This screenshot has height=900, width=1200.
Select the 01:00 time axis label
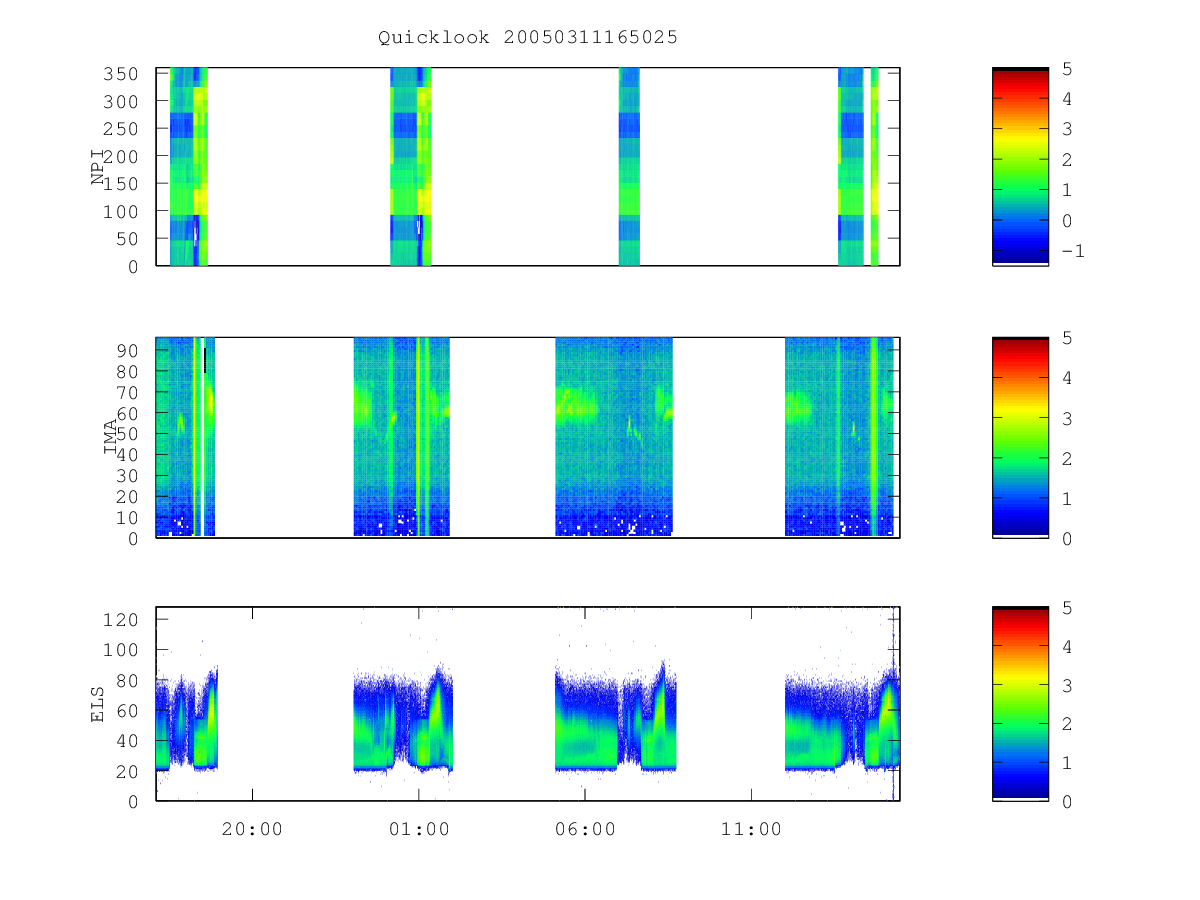click(x=418, y=829)
